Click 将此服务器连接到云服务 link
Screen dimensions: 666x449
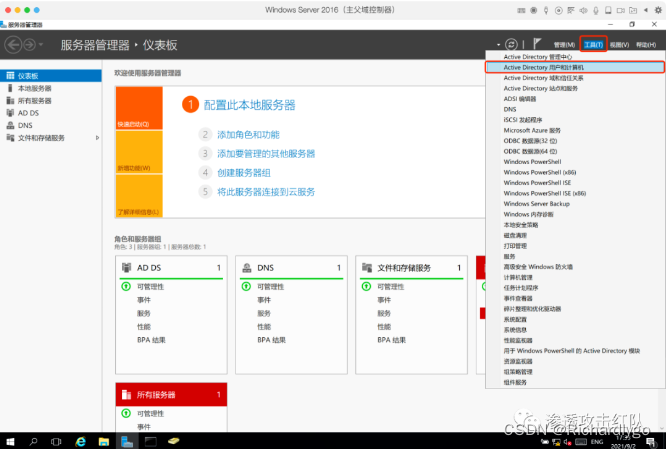(266, 192)
